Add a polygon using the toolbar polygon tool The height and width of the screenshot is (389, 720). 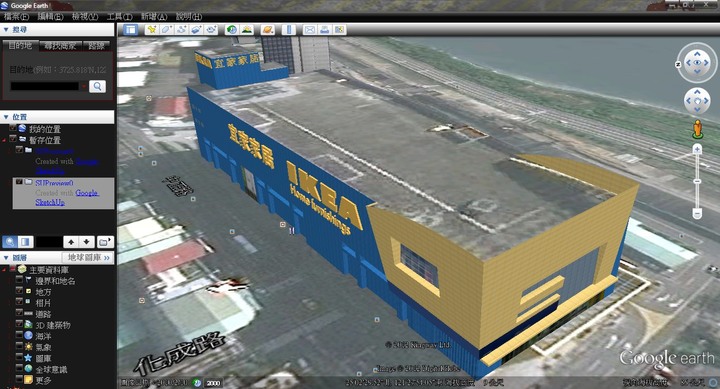[x=166, y=30]
